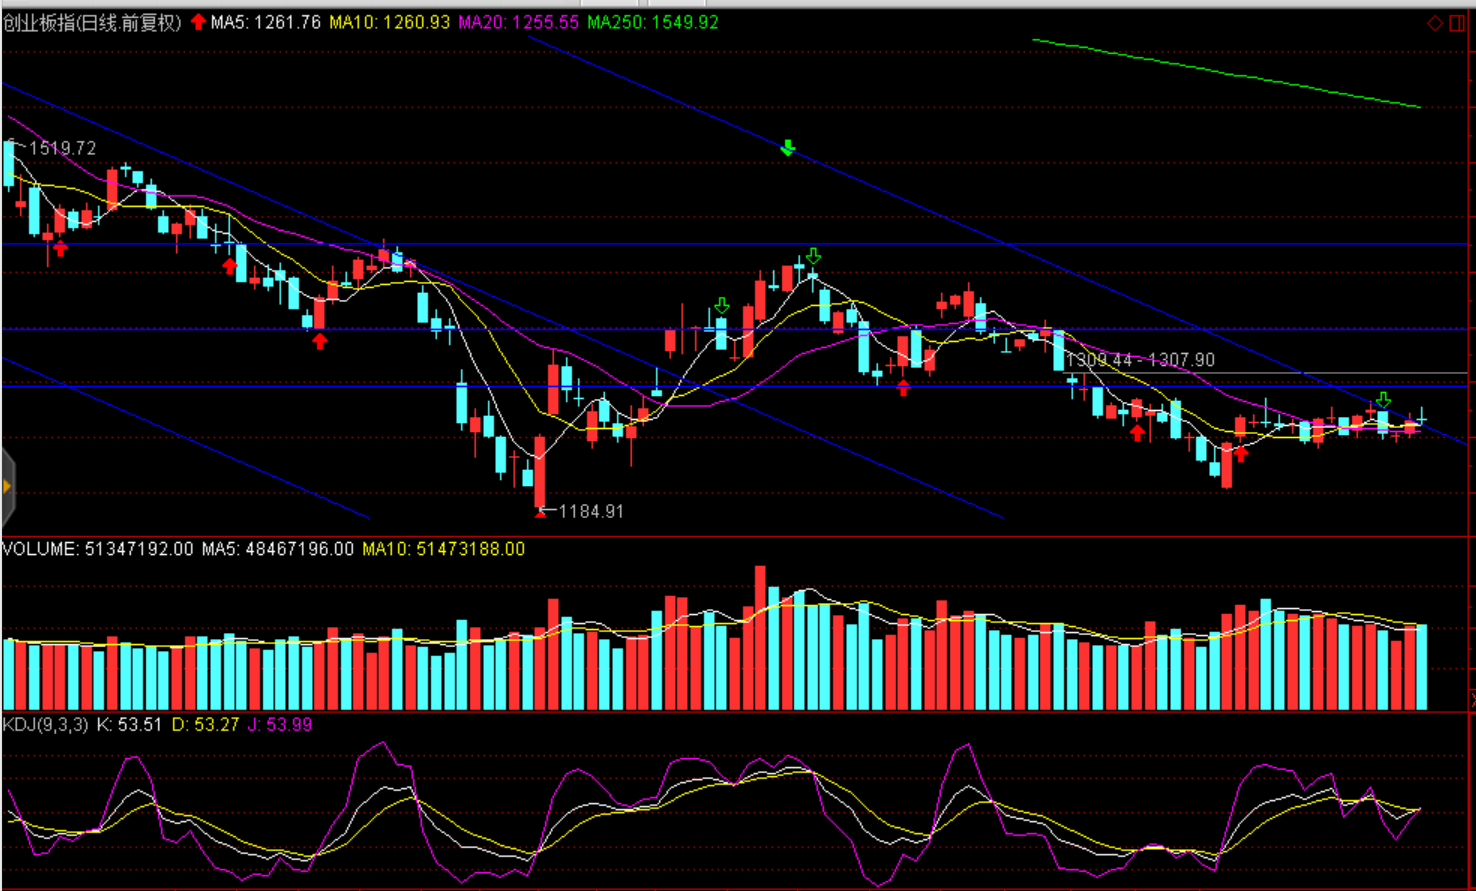Click the red triangle marker at the 1184.91 low
1476x891 pixels.
[541, 512]
